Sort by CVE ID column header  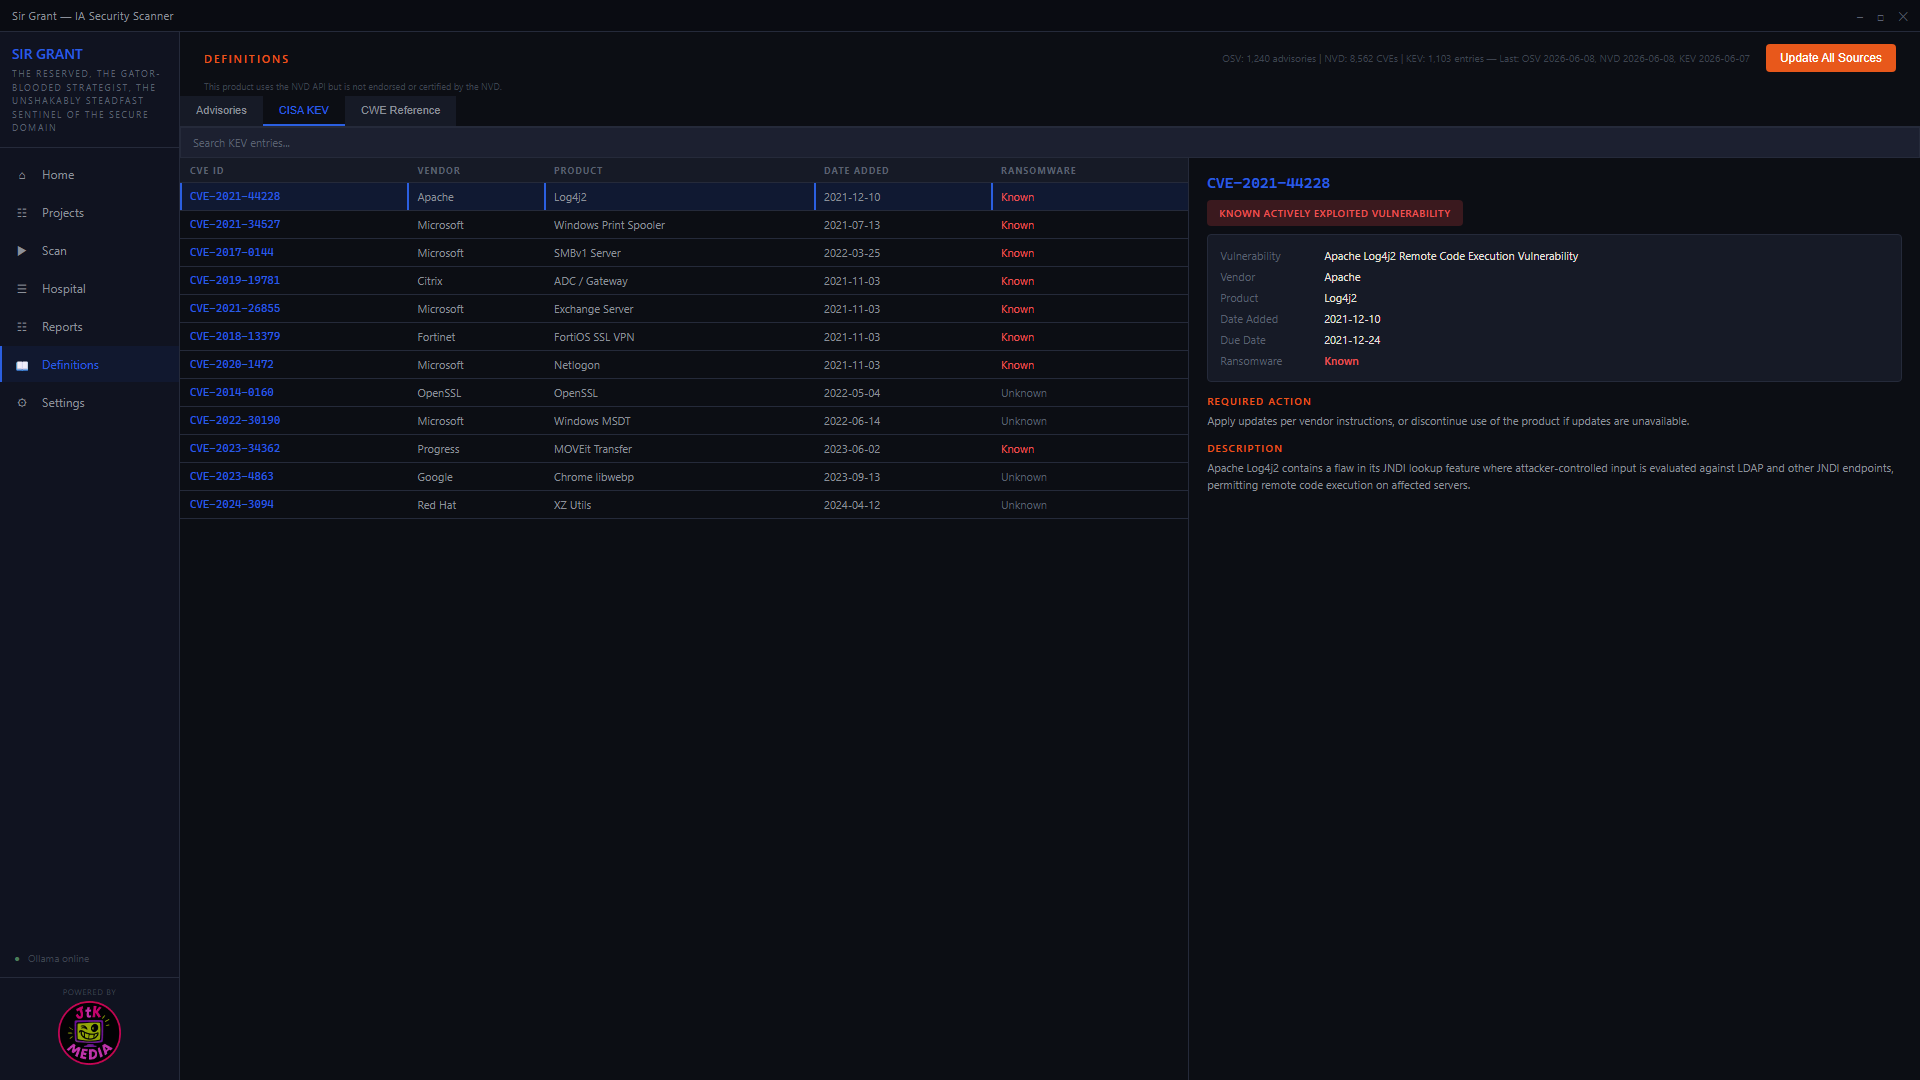(x=207, y=171)
